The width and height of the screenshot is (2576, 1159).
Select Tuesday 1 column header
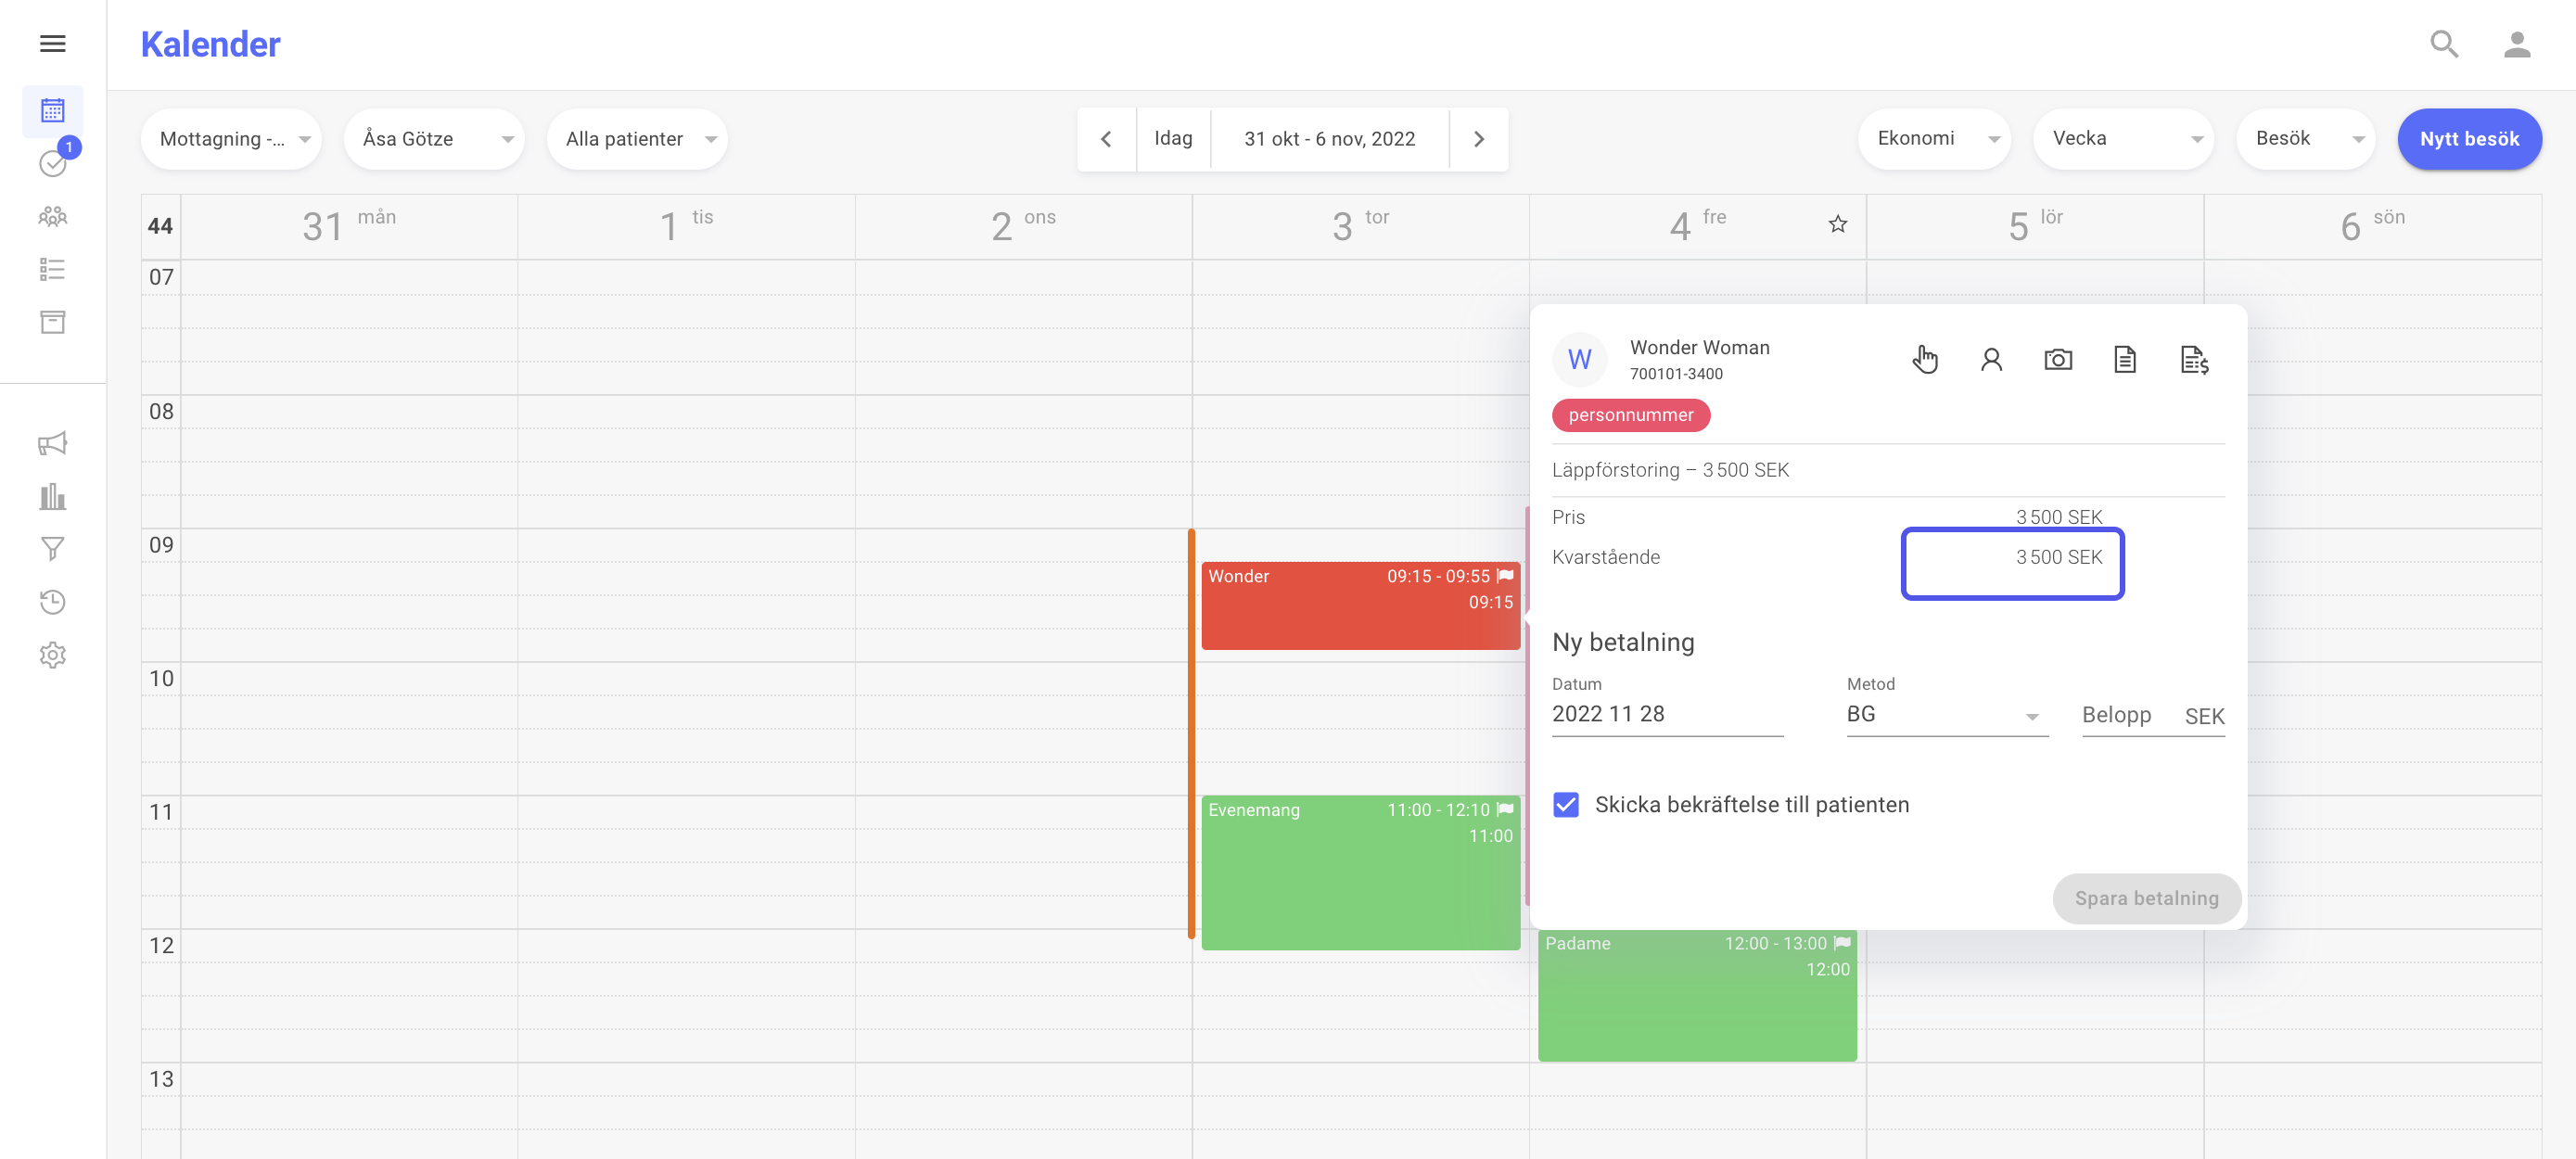(686, 226)
